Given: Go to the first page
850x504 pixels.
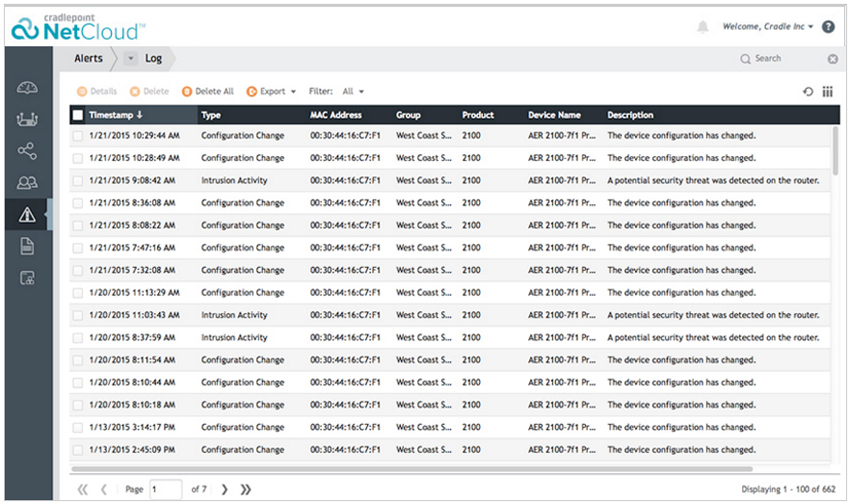Looking at the screenshot, I should tap(82, 489).
